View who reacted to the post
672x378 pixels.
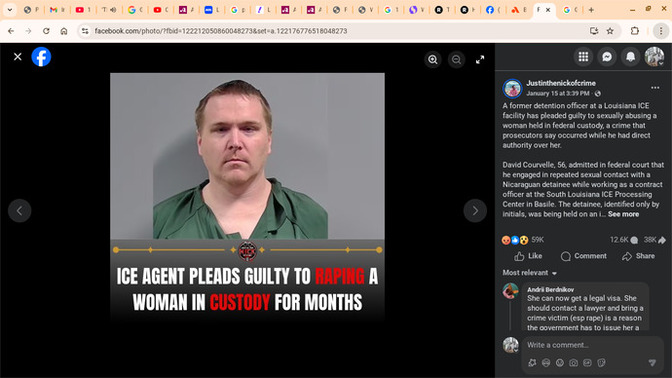point(515,240)
